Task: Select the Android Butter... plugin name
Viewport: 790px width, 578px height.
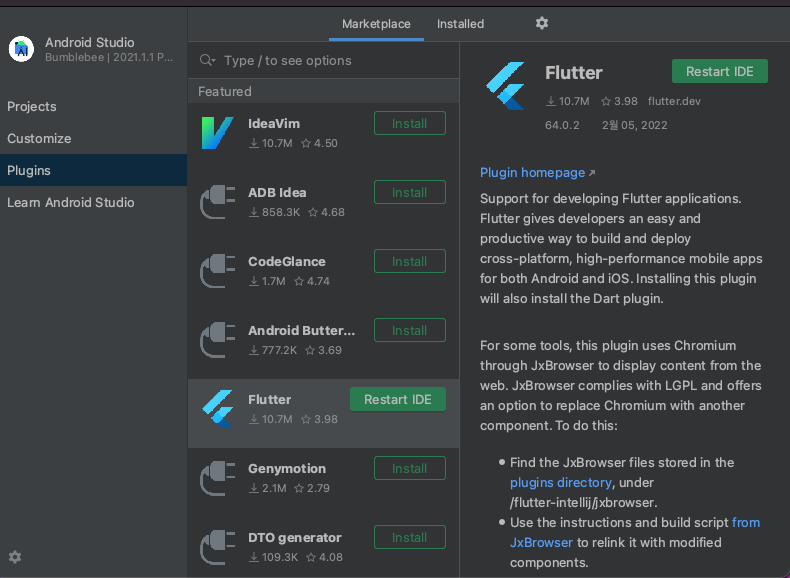Action: 301,331
